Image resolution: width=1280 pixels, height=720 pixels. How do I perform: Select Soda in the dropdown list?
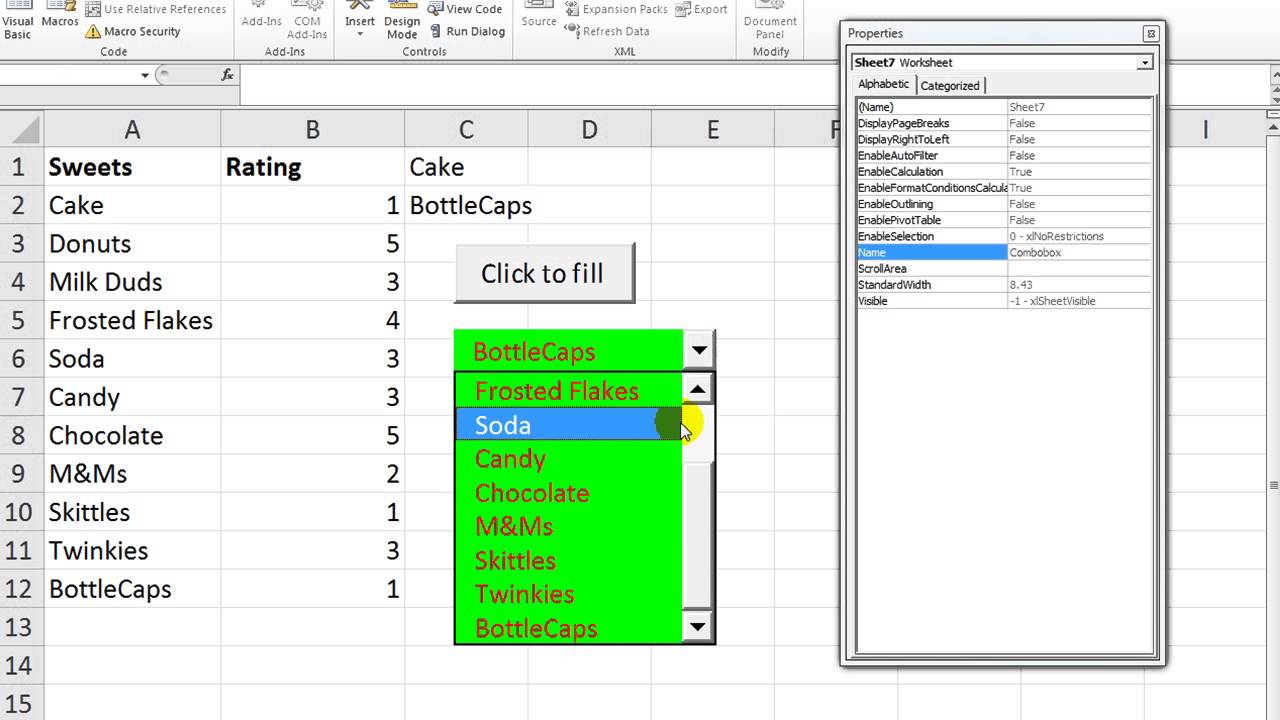click(568, 425)
